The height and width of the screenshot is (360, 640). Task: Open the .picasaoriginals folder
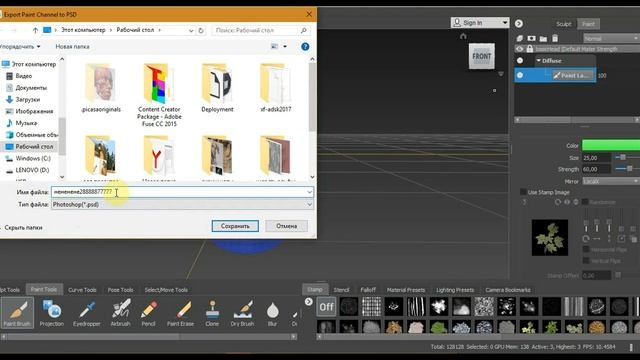click(101, 88)
